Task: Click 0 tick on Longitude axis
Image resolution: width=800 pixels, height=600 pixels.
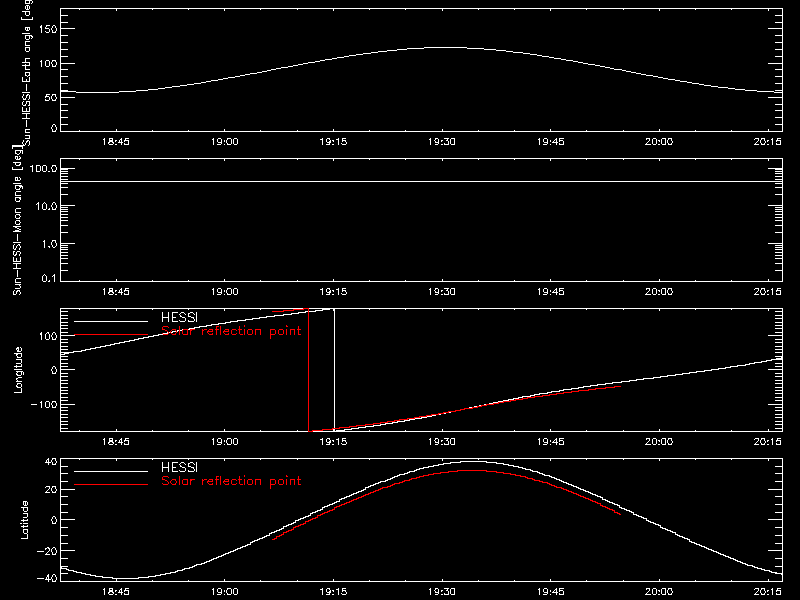Action: pos(54,370)
